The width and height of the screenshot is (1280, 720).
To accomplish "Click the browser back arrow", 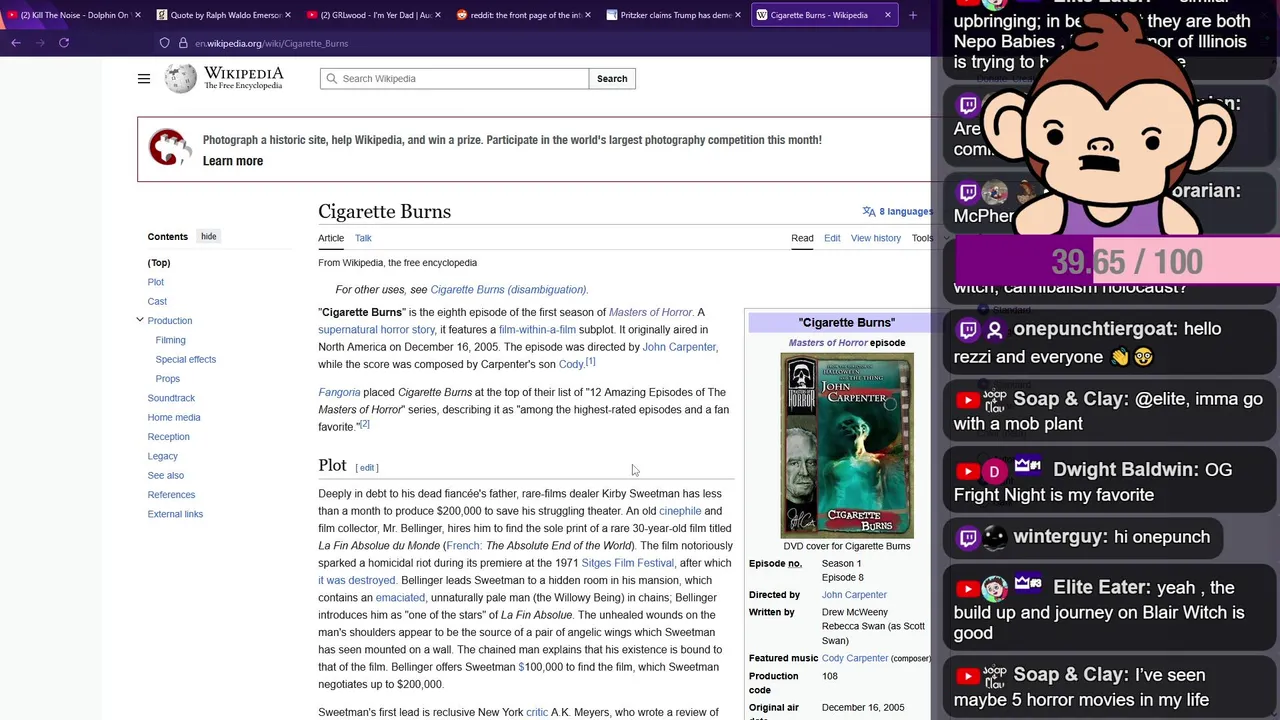I will click(16, 43).
